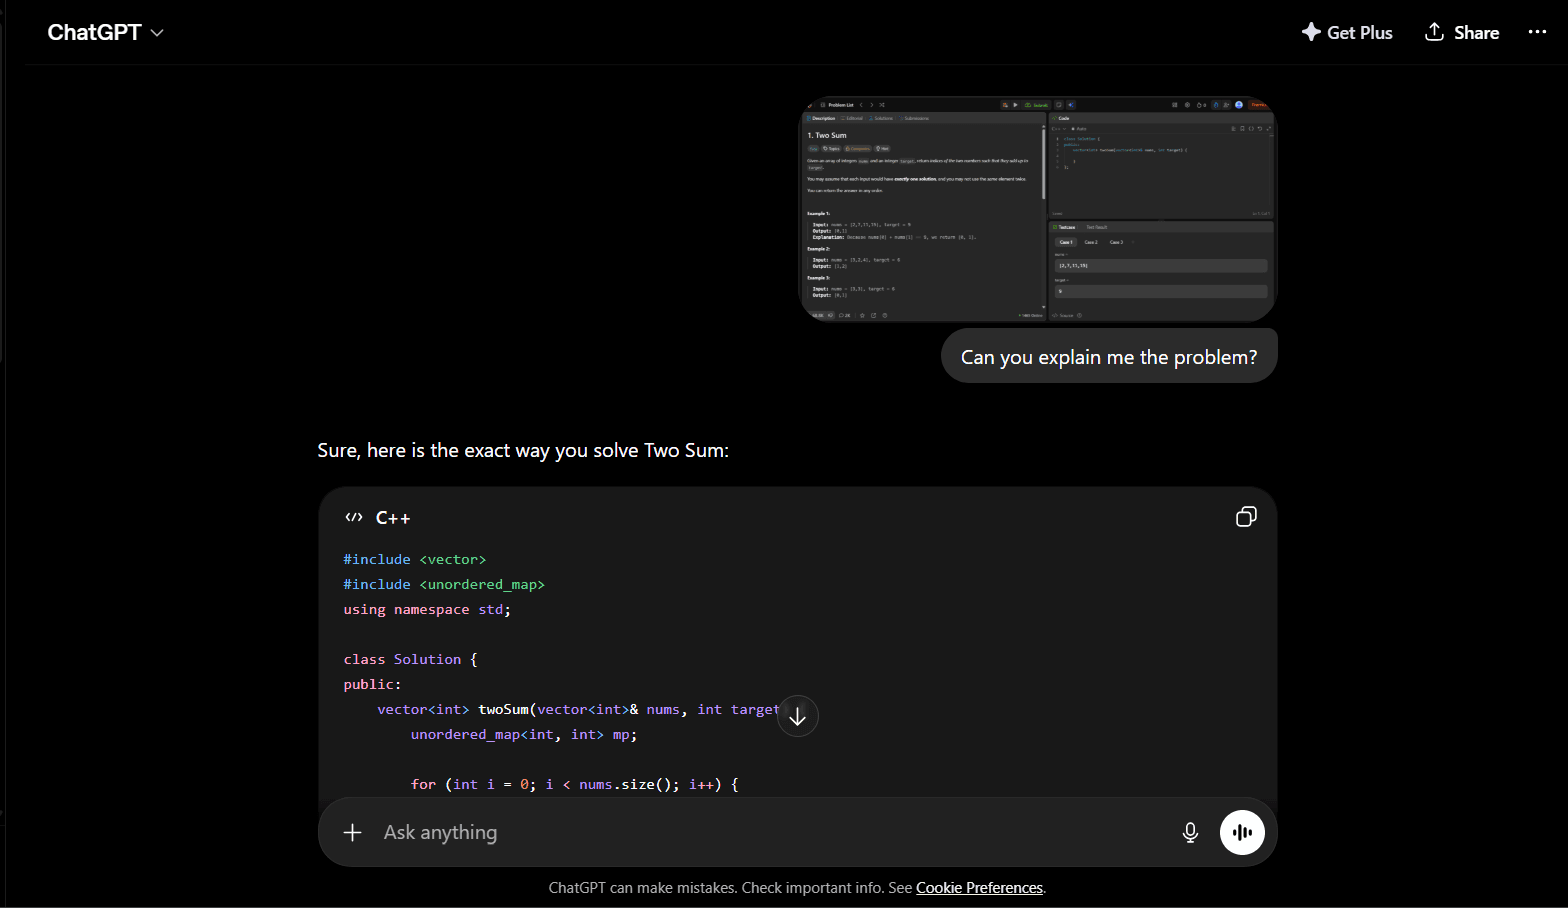Click the Share button

click(x=1462, y=32)
